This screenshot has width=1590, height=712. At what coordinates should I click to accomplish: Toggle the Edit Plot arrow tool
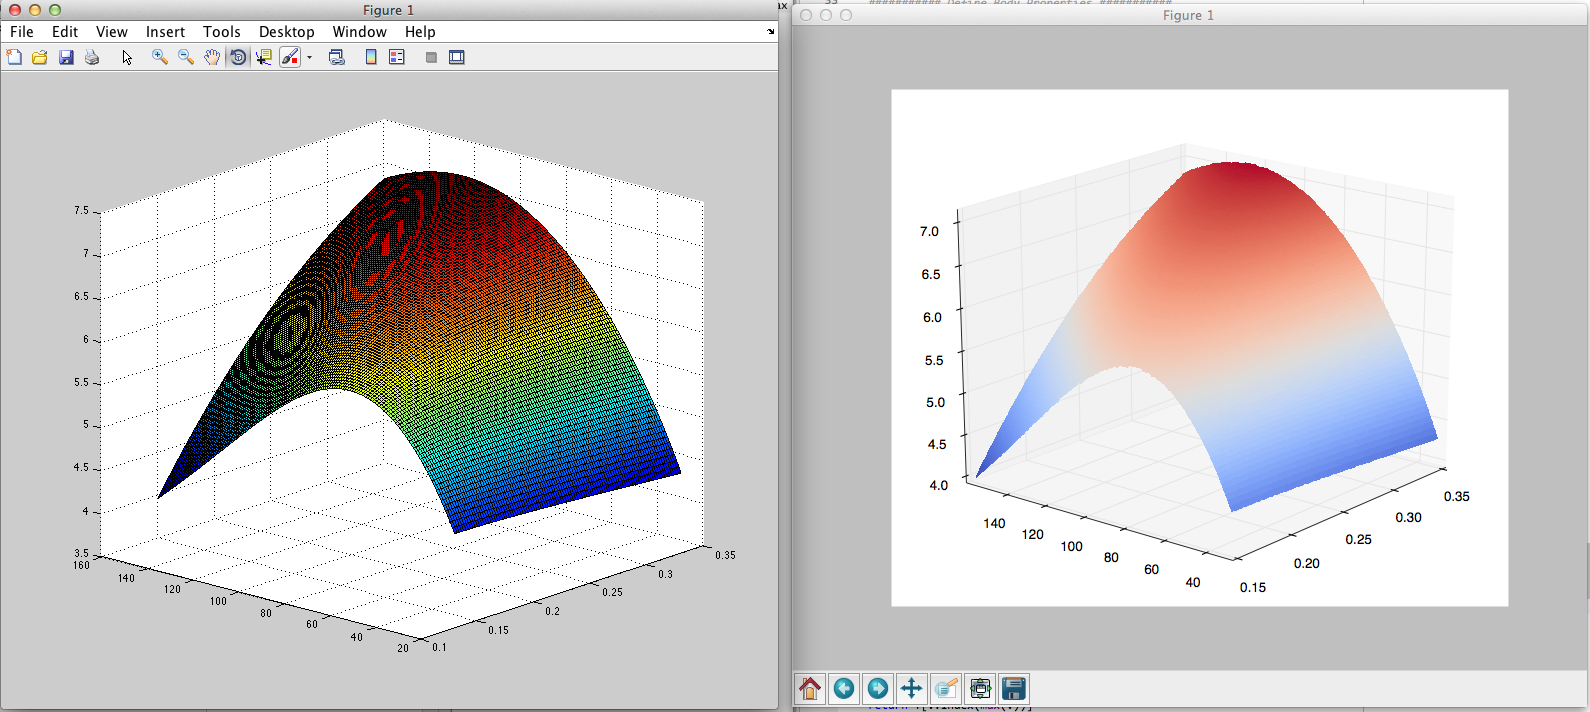(x=127, y=58)
